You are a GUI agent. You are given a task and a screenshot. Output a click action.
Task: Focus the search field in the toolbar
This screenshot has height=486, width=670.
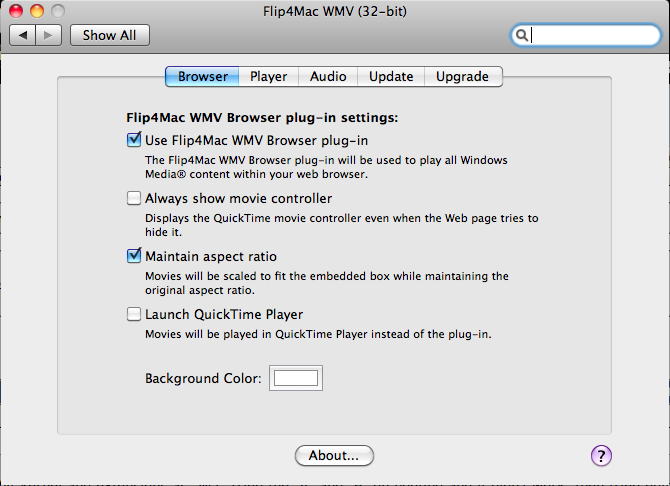[x=586, y=35]
